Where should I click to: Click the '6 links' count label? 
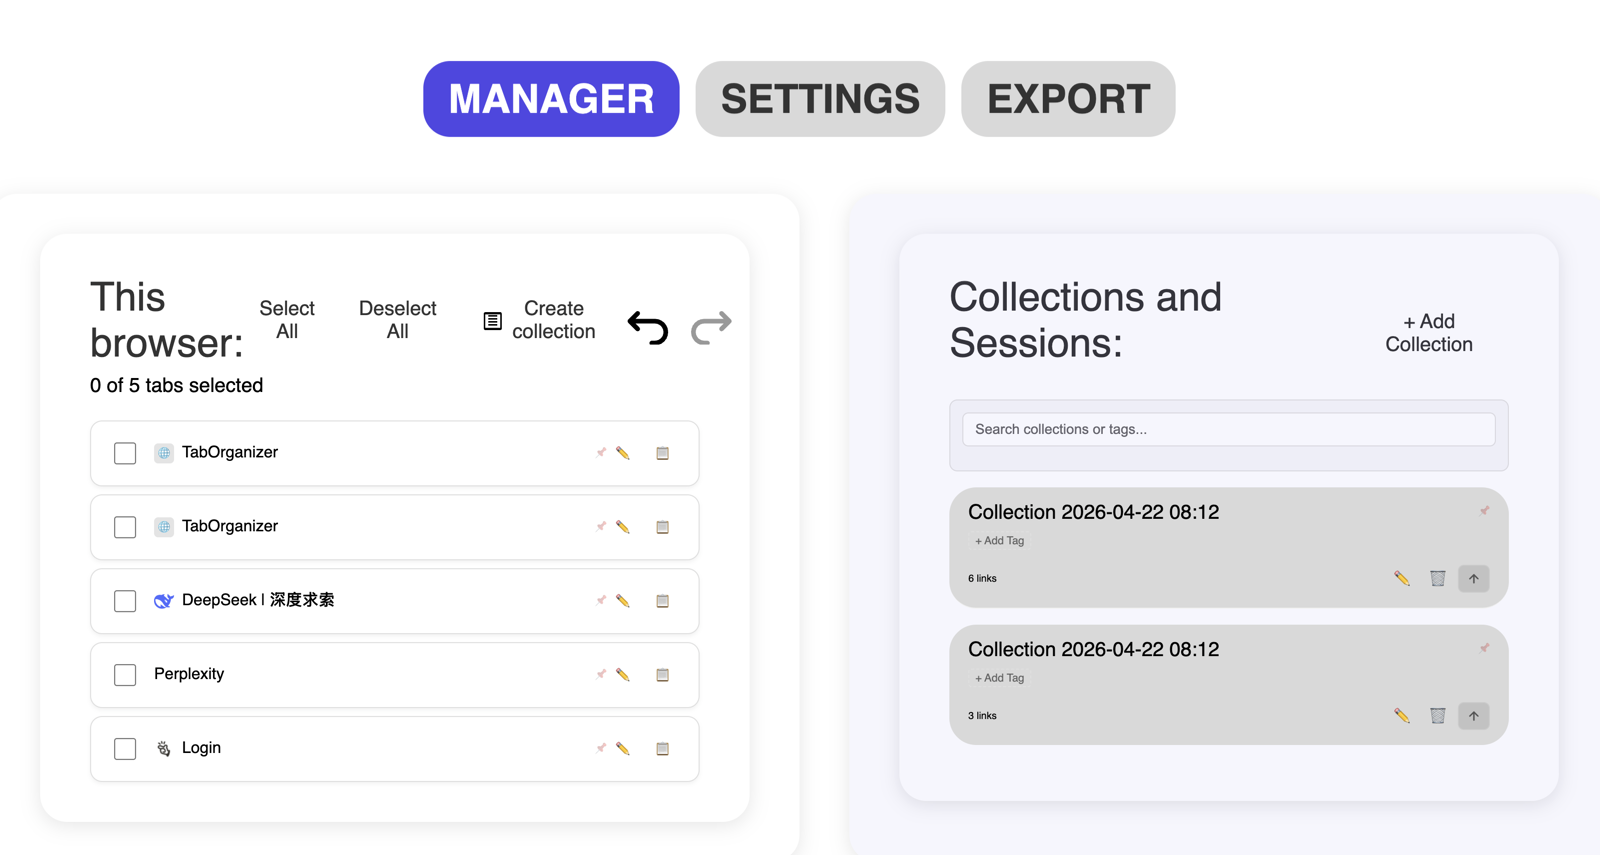[982, 579]
